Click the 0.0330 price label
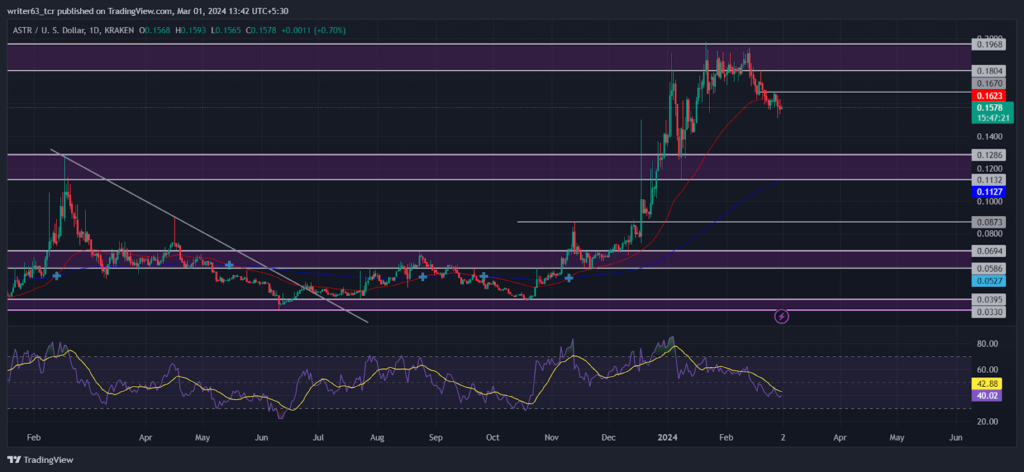This screenshot has width=1024, height=472. (987, 313)
